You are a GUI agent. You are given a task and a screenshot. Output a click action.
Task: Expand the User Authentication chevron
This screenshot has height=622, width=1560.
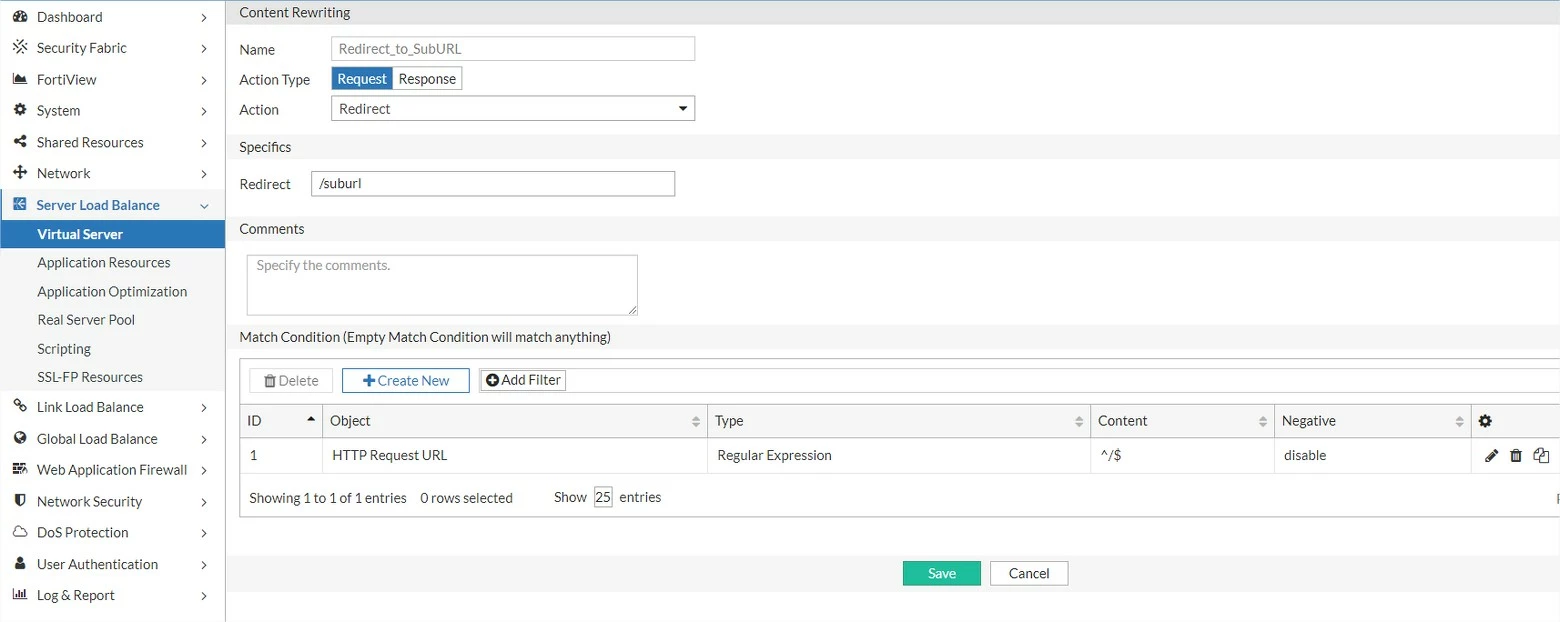[x=204, y=565]
